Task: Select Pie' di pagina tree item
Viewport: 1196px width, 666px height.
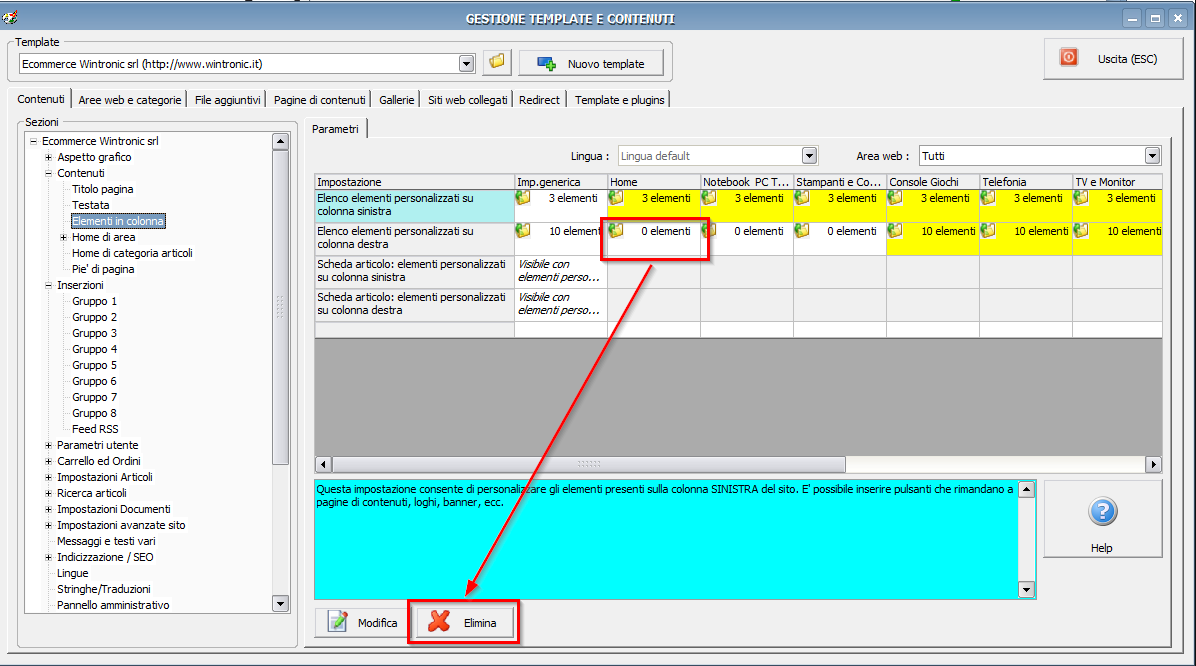Action: [103, 269]
